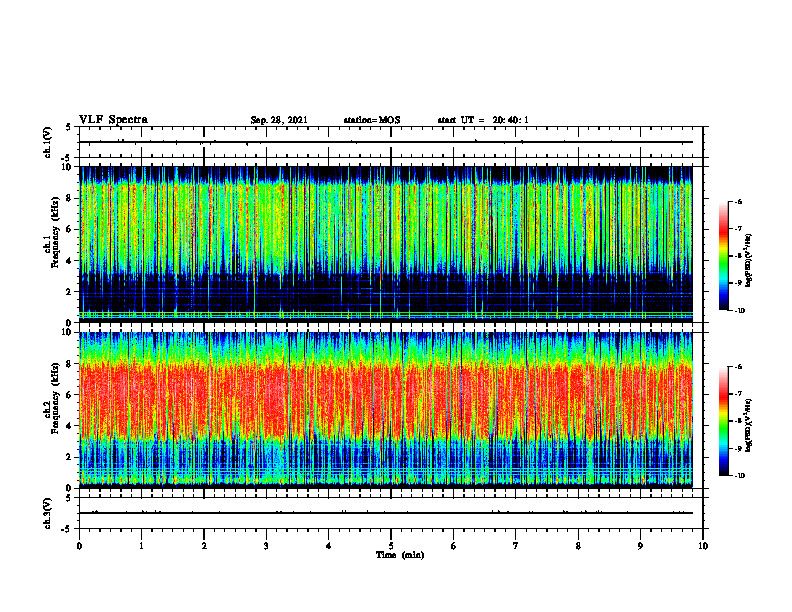Click the "8" tick label on Time axis

click(578, 546)
